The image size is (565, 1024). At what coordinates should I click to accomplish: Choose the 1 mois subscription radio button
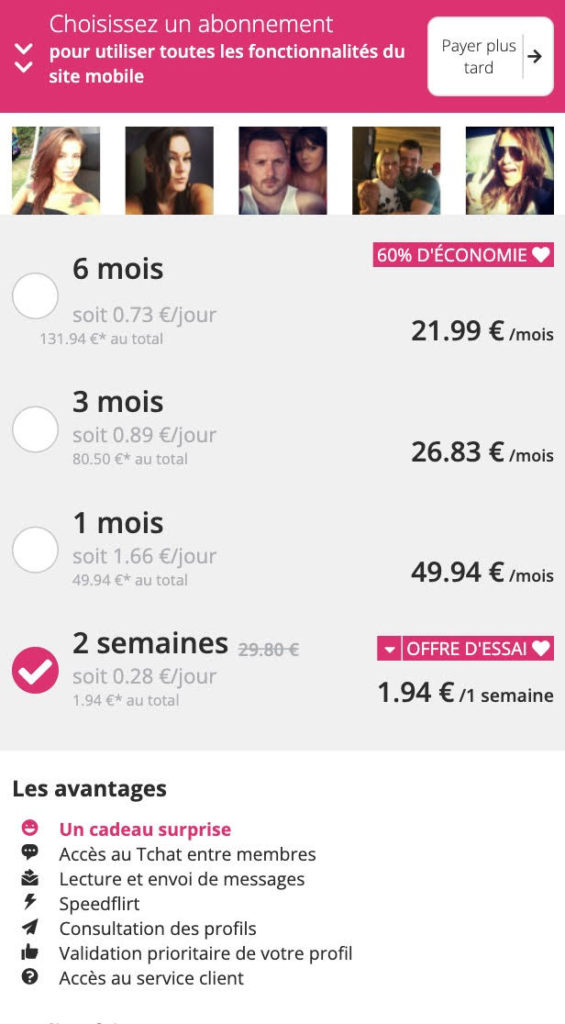coord(35,550)
